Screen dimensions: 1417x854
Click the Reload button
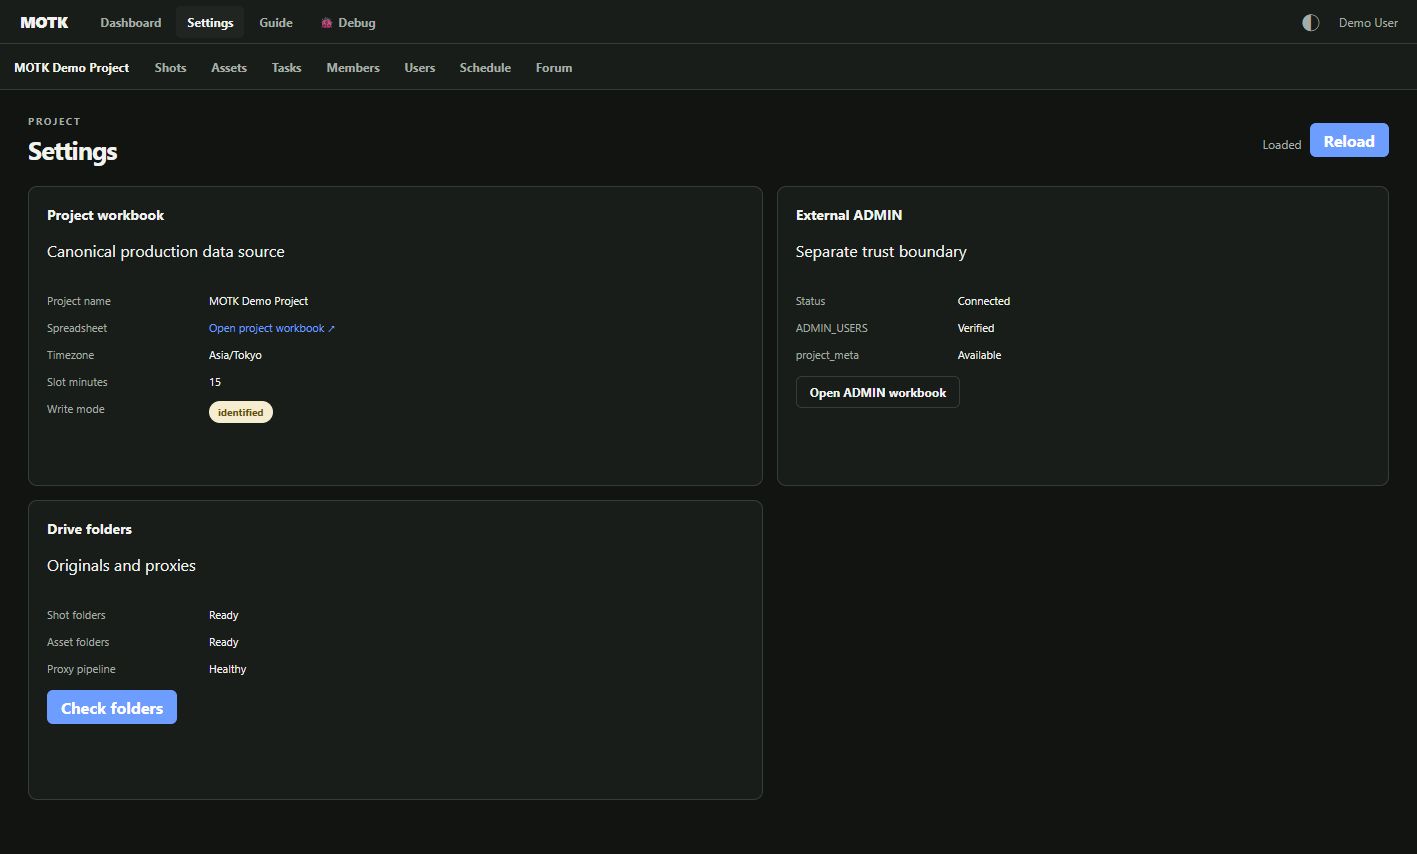coord(1349,141)
